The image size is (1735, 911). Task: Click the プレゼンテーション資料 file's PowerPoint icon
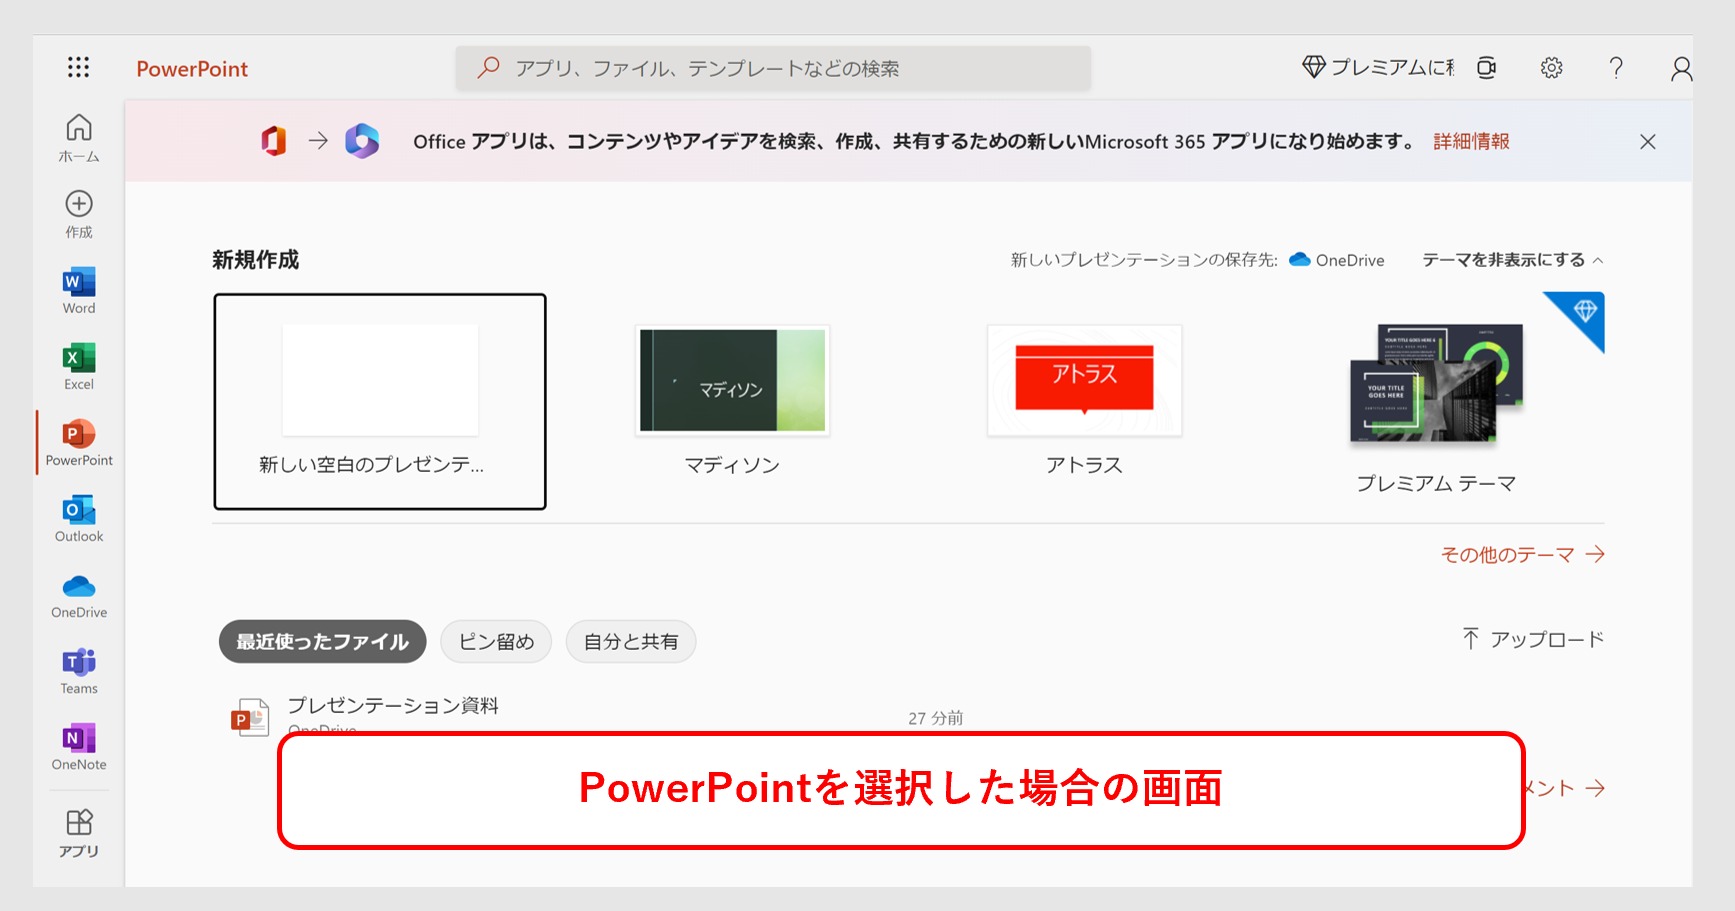pyautogui.click(x=250, y=717)
